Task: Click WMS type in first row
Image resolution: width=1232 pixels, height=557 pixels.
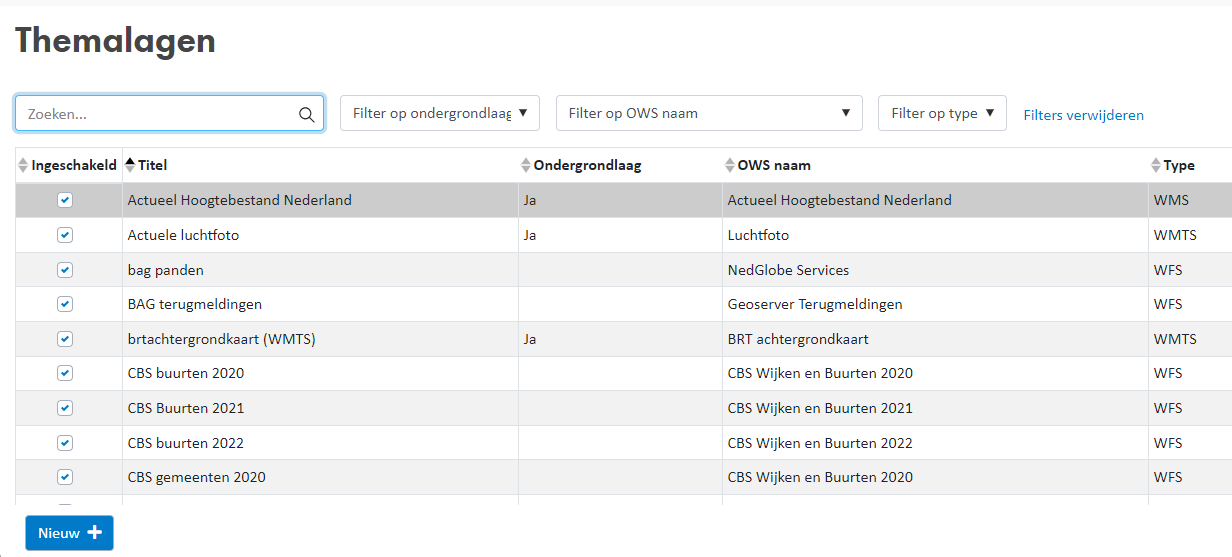Action: click(x=1171, y=200)
